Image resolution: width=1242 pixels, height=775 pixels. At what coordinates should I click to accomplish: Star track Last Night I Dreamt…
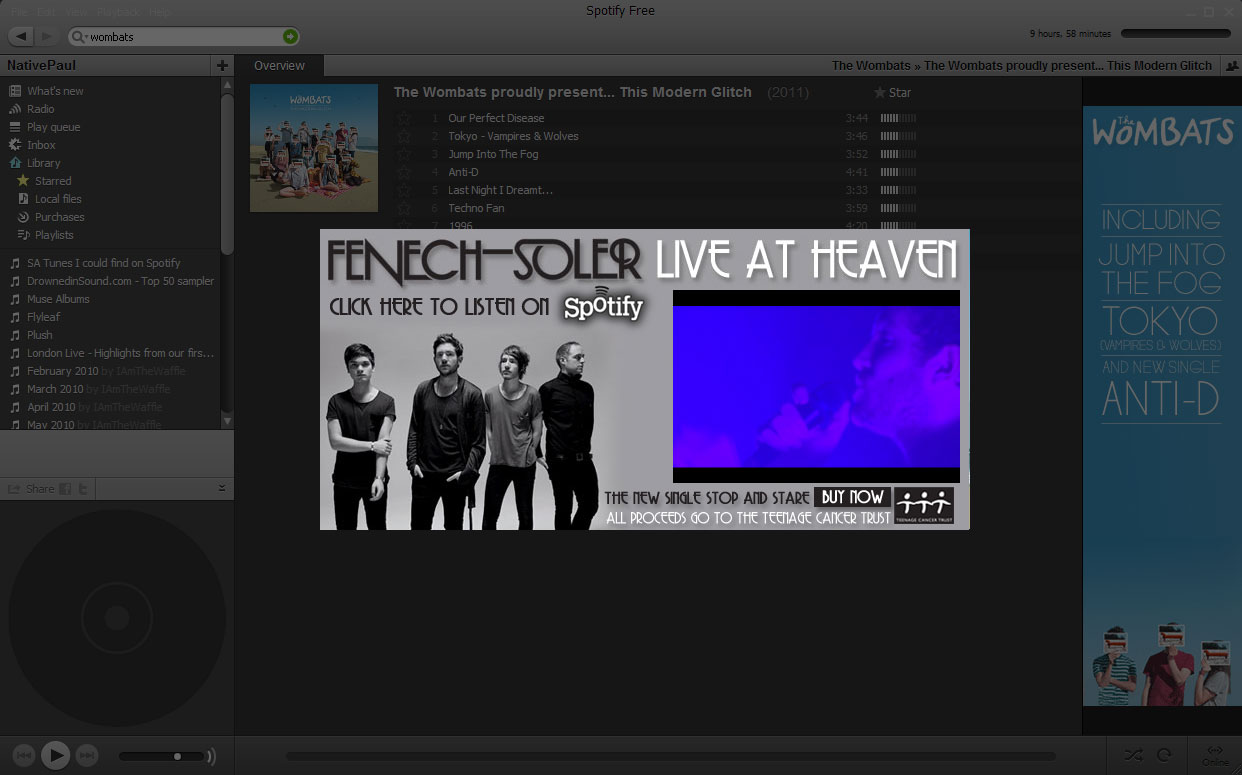point(404,190)
